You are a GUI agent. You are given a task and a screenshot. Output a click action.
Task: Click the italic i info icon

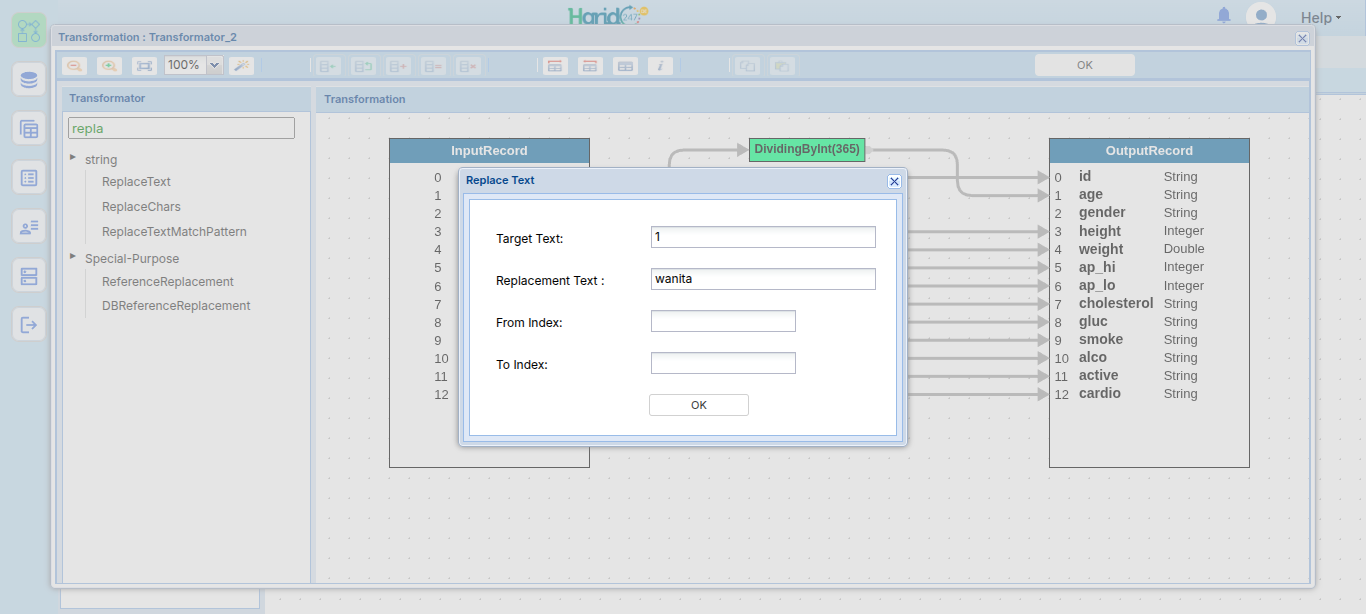[x=660, y=66]
